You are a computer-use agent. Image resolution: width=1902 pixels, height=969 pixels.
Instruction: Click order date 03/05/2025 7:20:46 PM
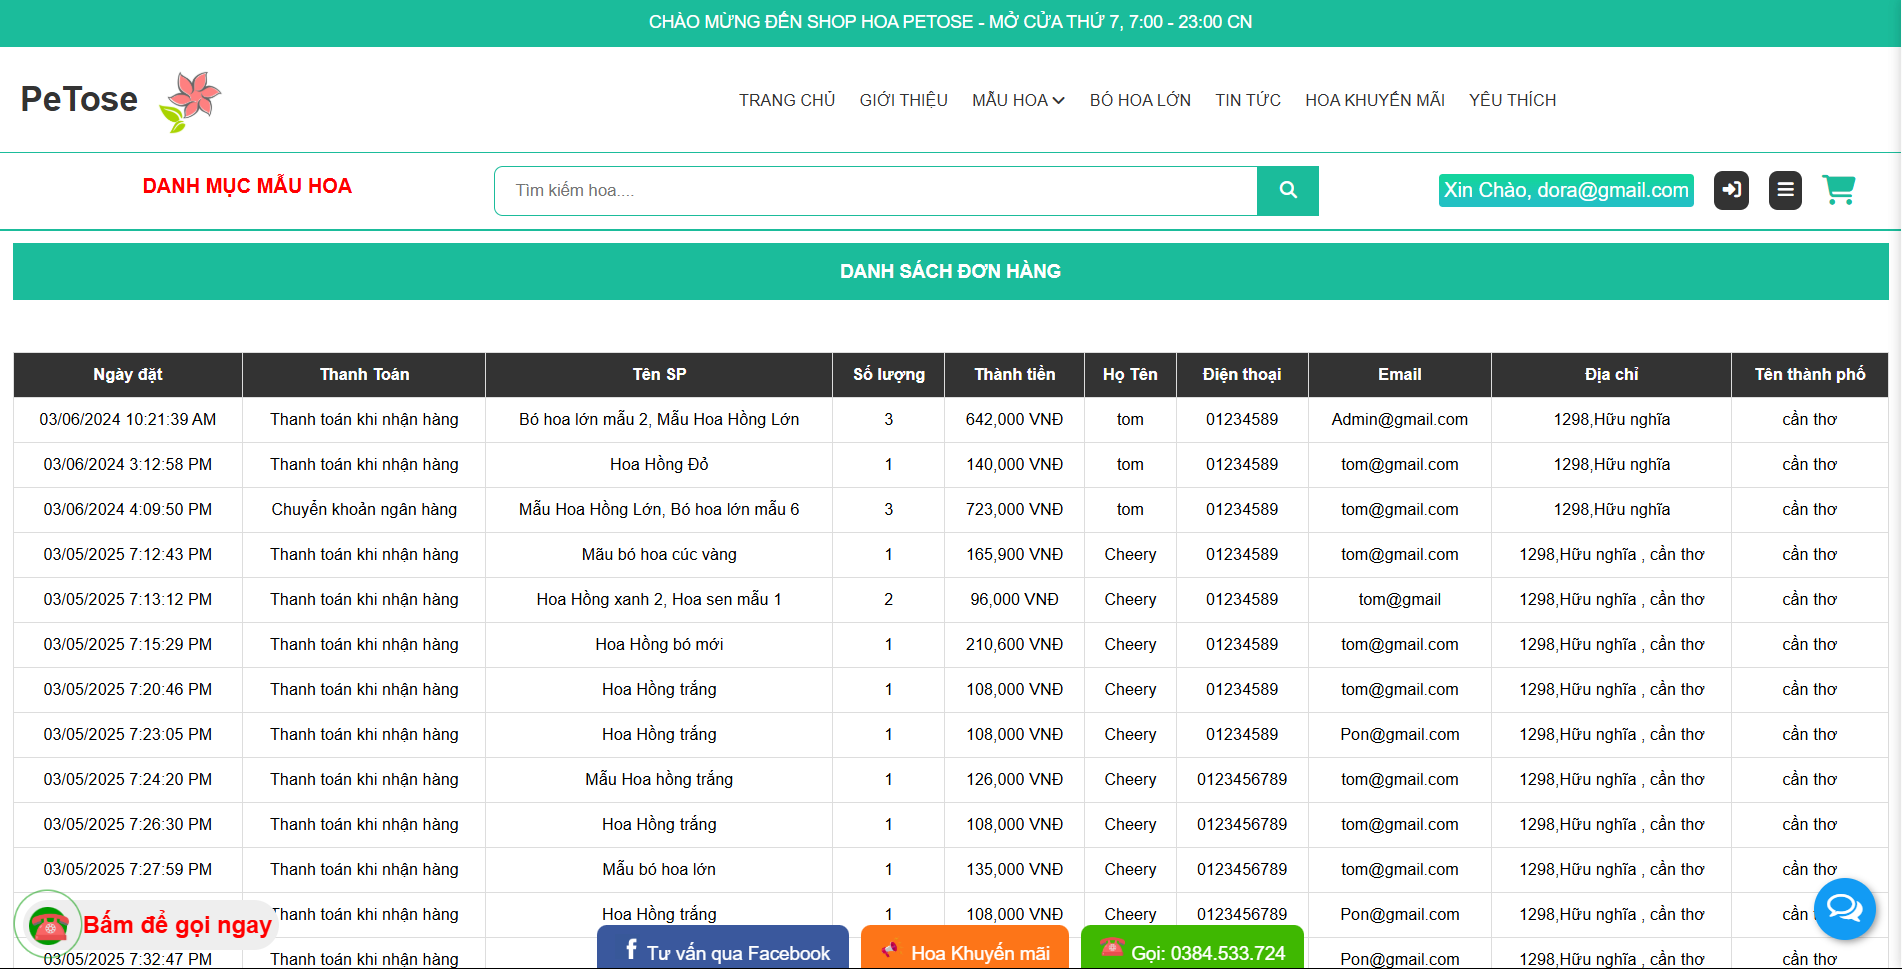(128, 689)
